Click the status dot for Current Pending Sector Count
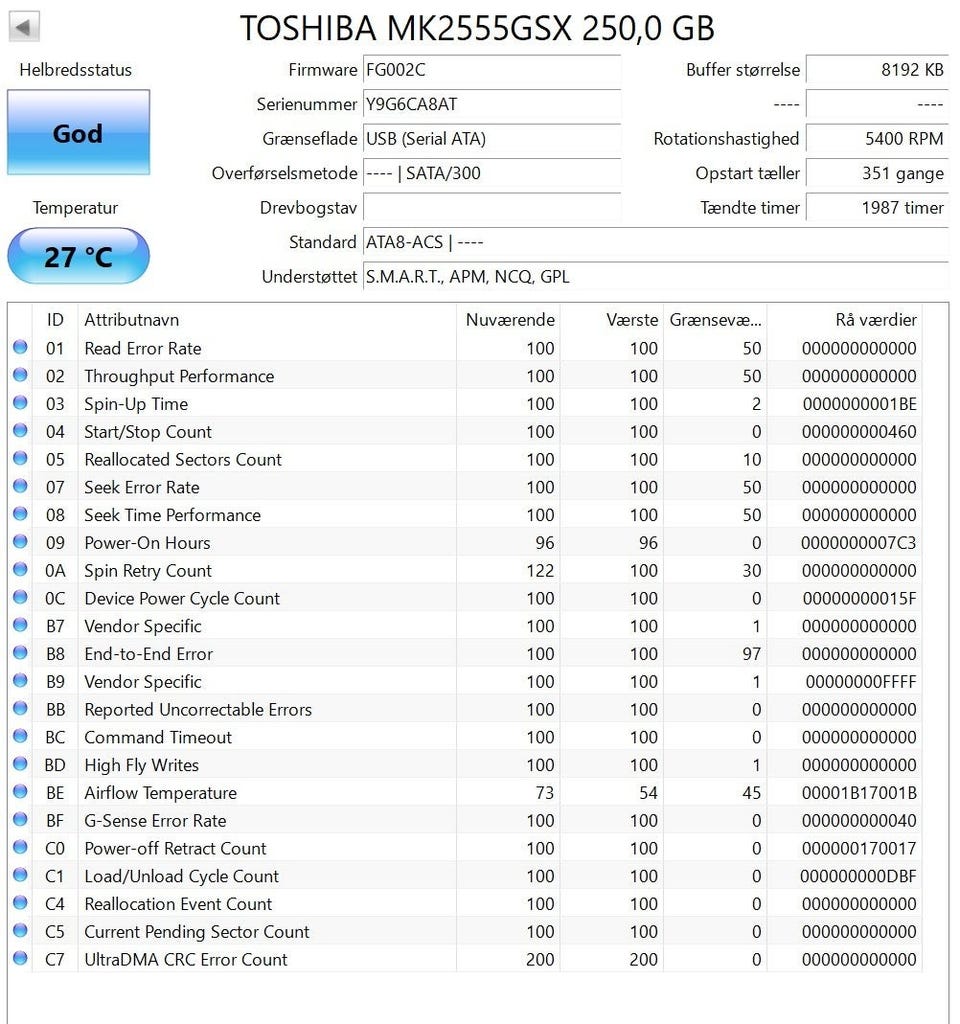 20,931
